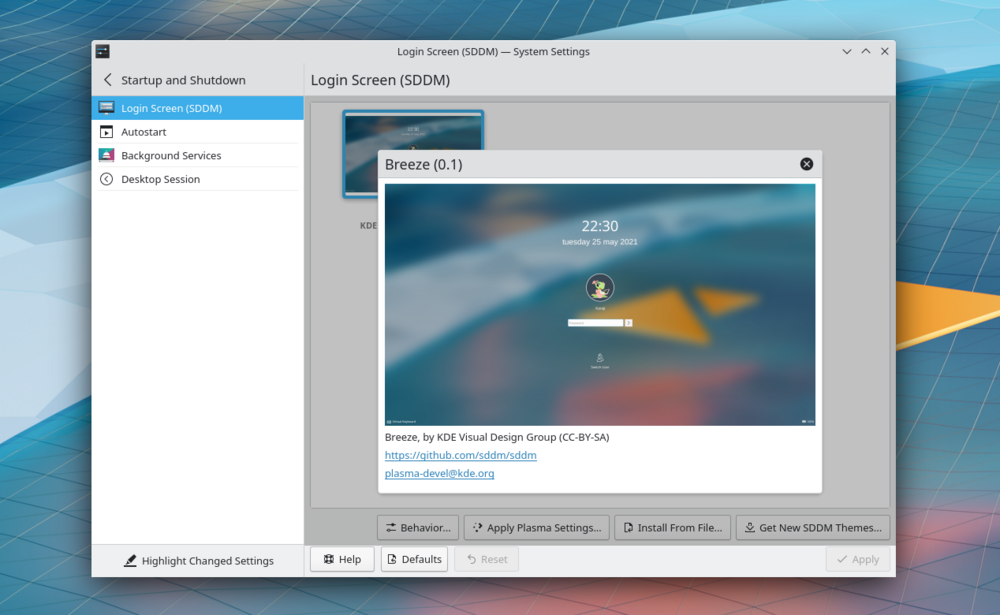Click the Apply button
The height and width of the screenshot is (615, 1000).
coord(857,559)
